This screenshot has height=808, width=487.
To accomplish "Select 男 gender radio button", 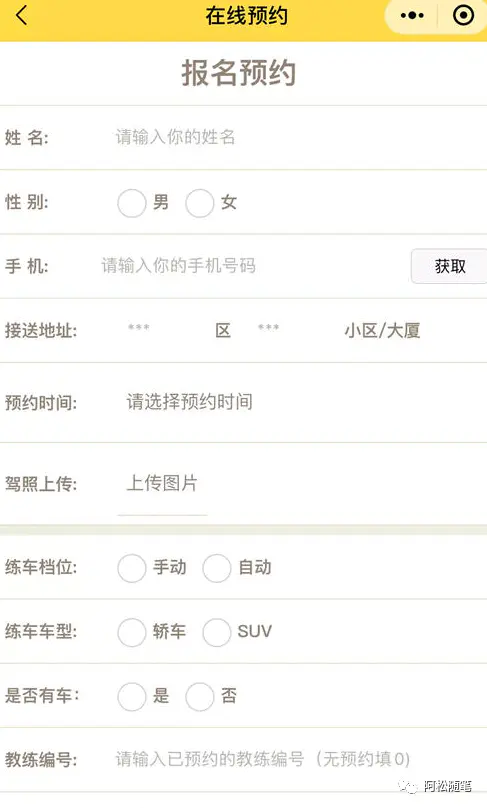I will click(x=131, y=203).
